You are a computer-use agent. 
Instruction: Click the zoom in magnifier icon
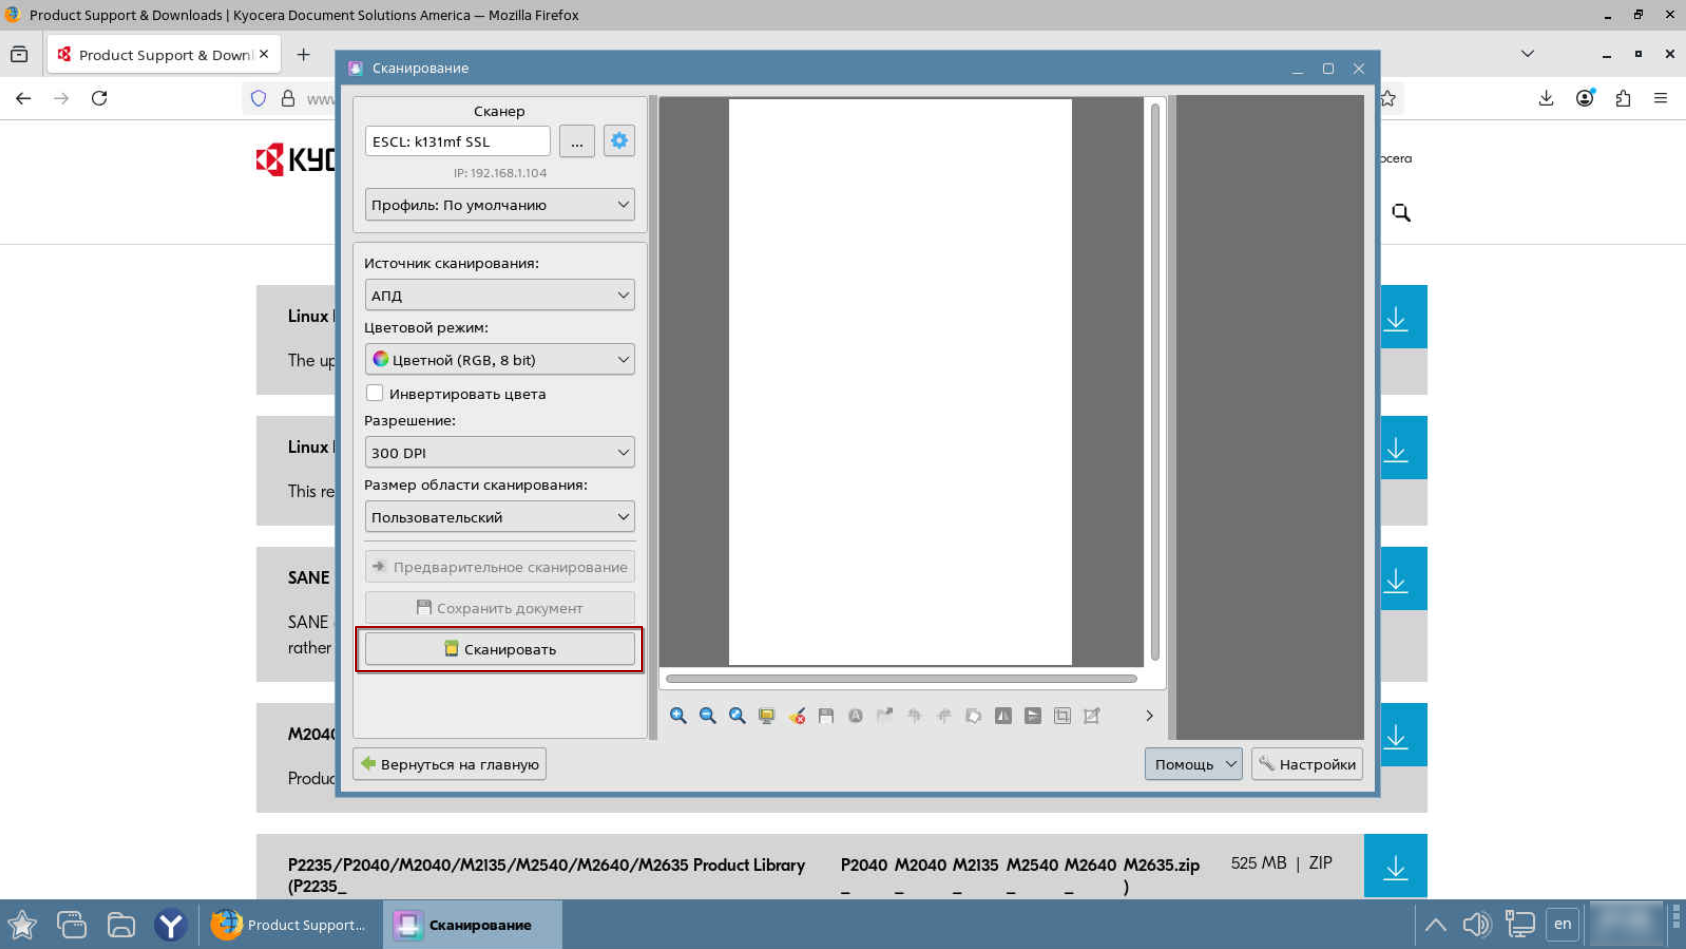pos(678,716)
